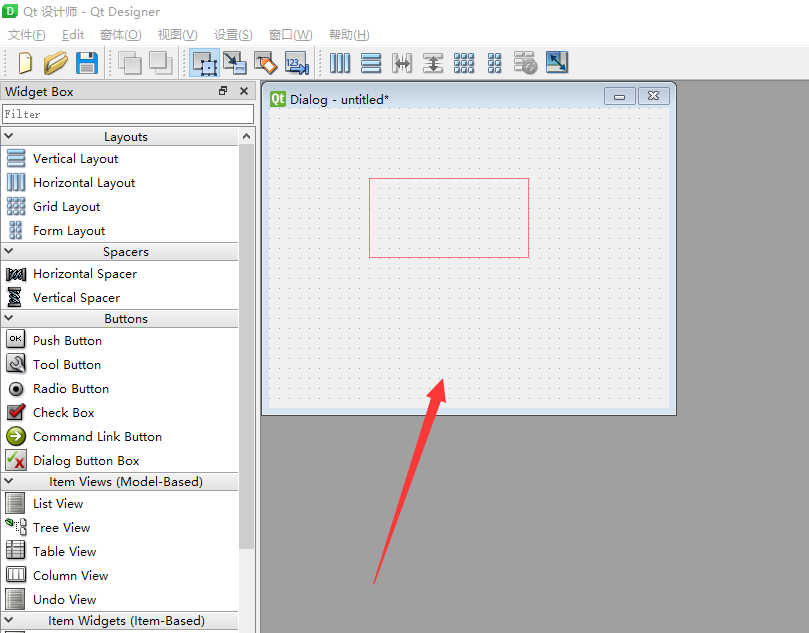Switch to Edit Tab Order mode icon
This screenshot has width=809, height=633.
tap(297, 63)
